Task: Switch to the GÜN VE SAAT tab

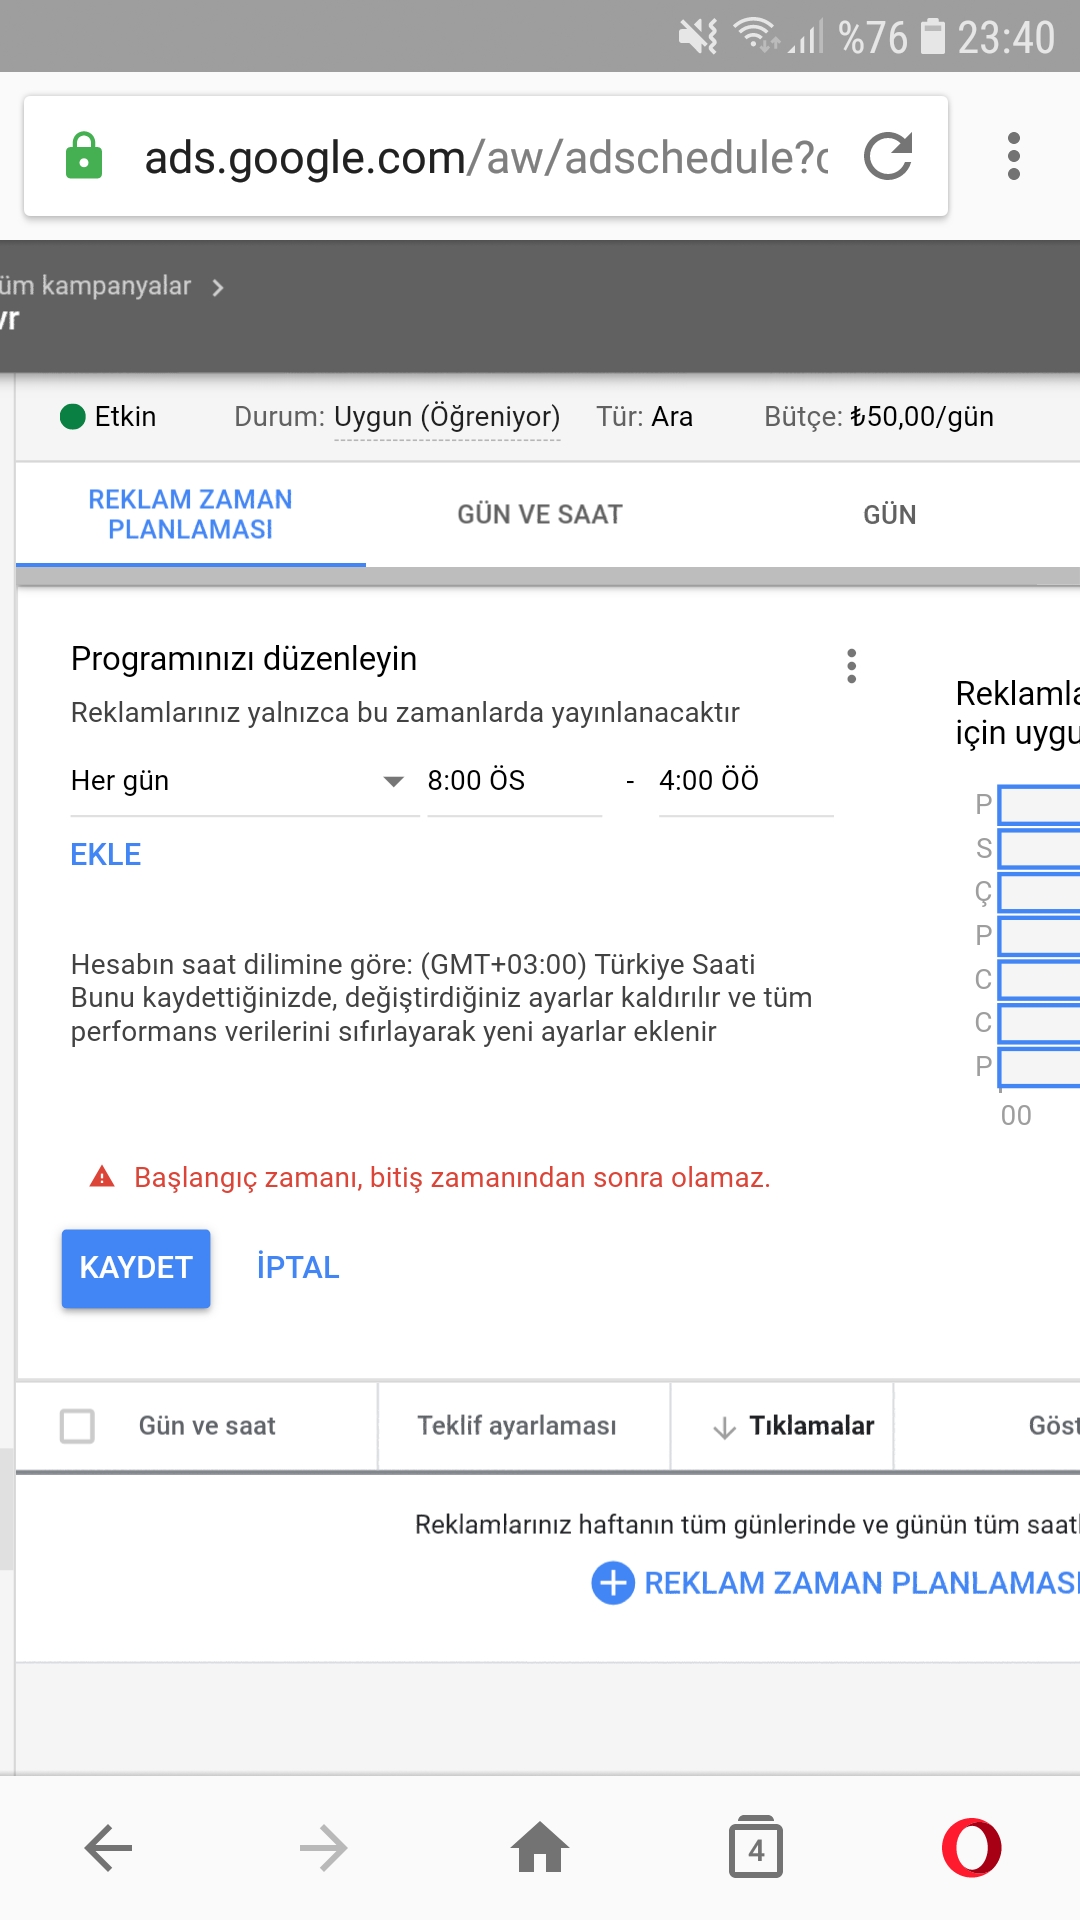Action: click(x=540, y=515)
